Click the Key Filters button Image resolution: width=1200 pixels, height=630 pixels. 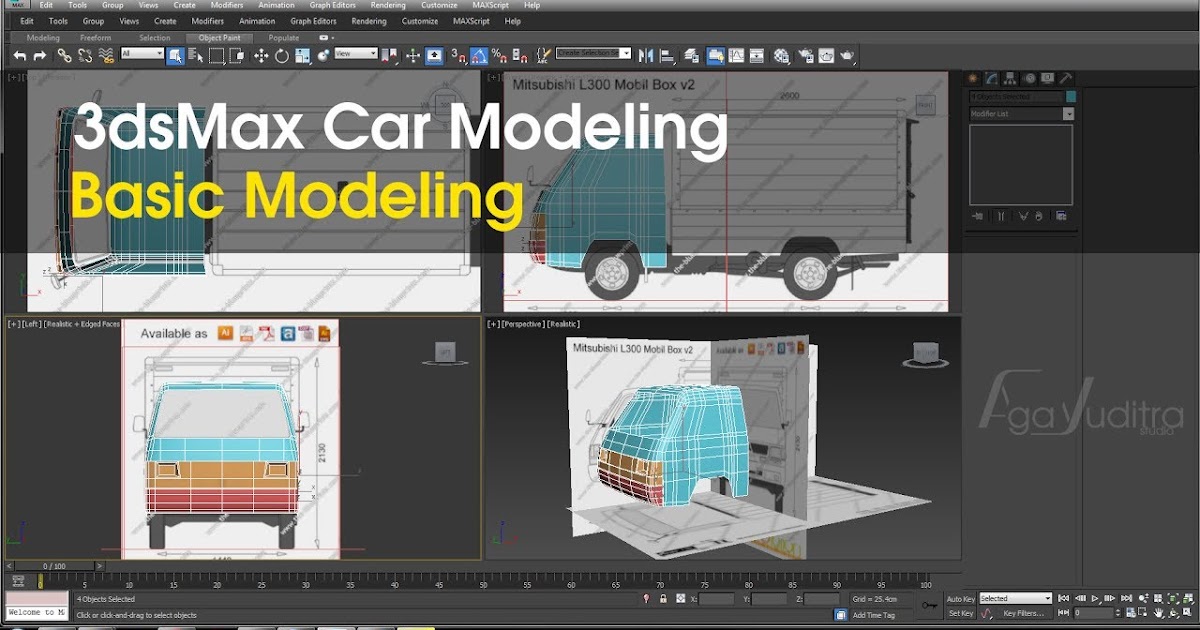coord(1024,613)
